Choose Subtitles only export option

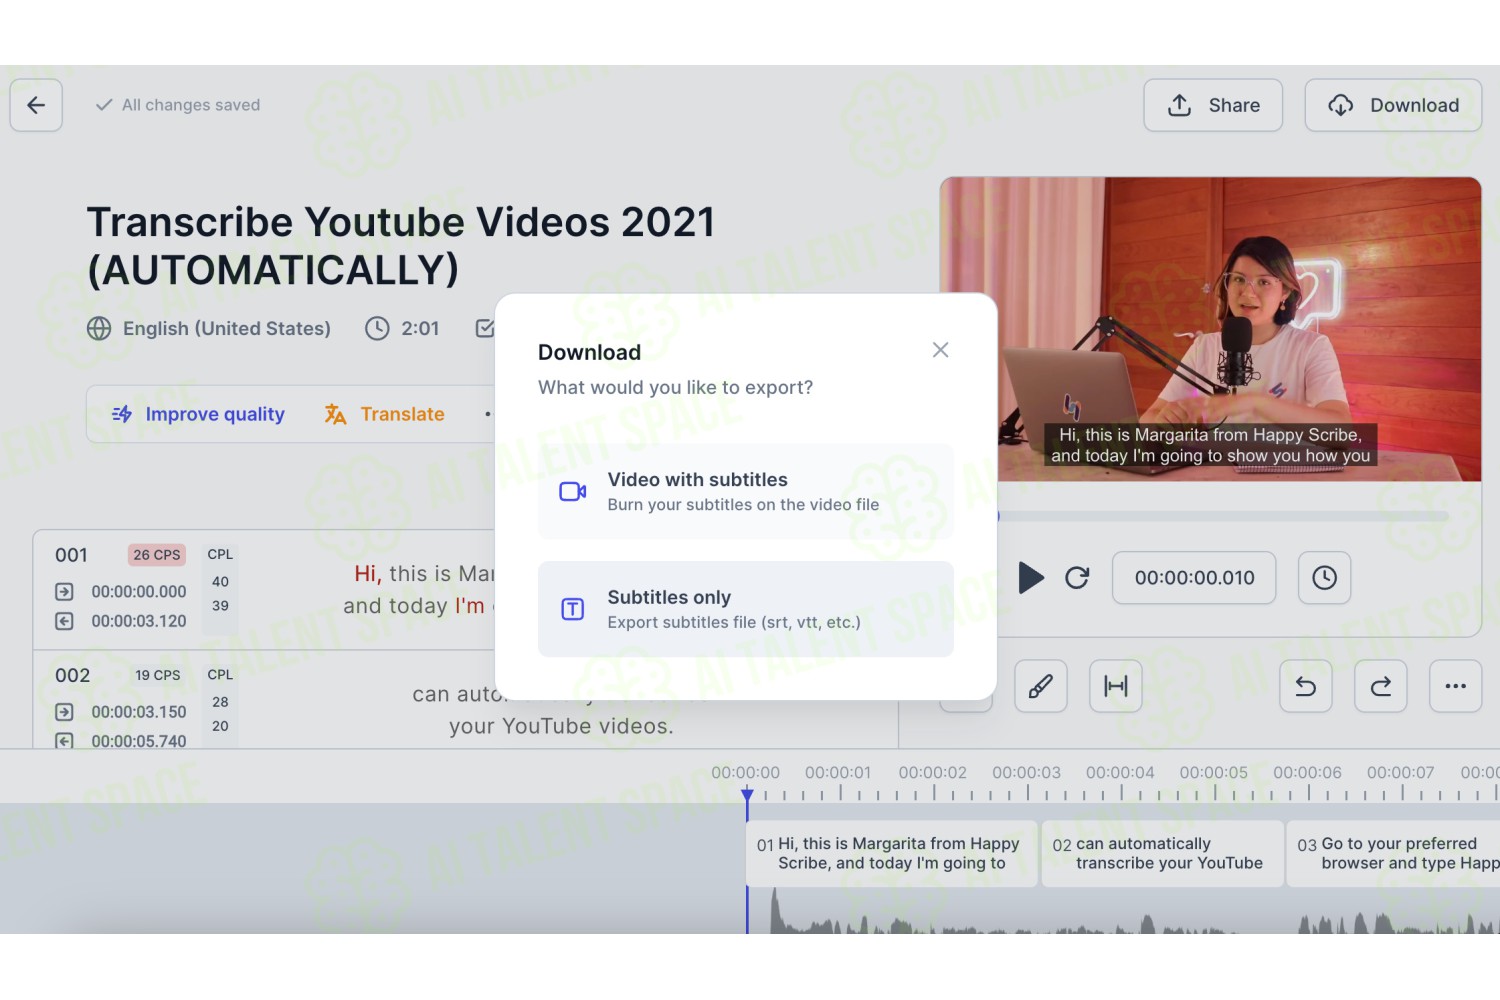(745, 609)
